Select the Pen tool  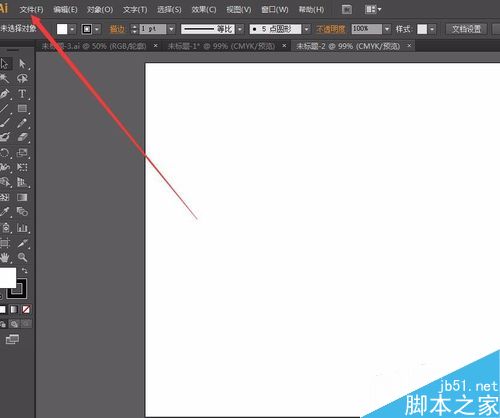5,94
